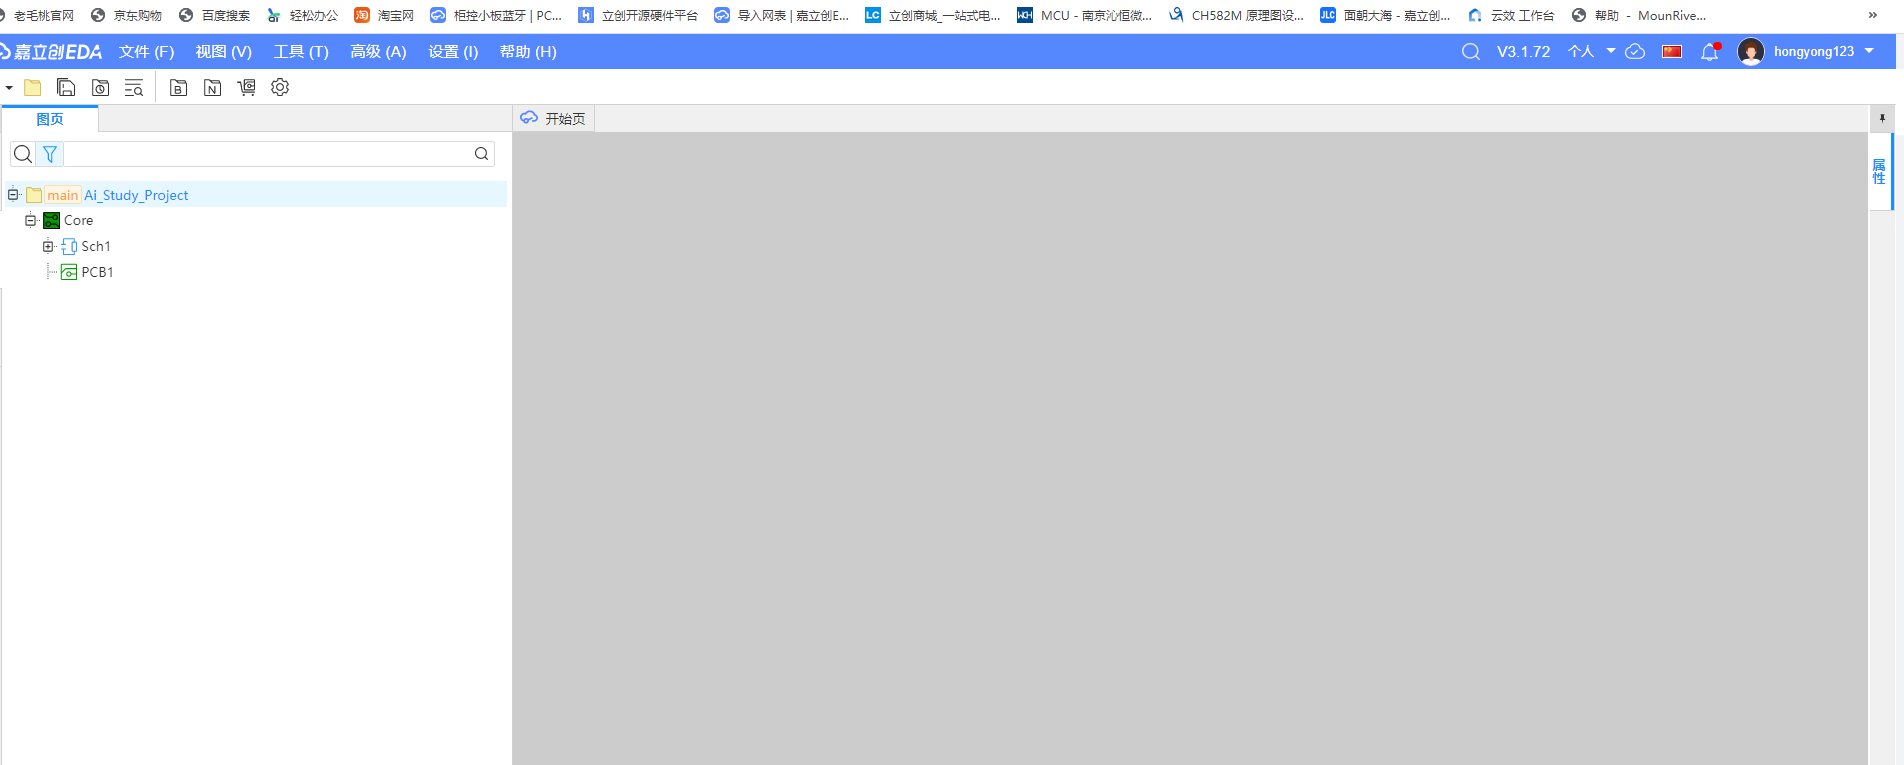Click the V3.1.72 version label
The height and width of the screenshot is (765, 1904).
tap(1523, 52)
